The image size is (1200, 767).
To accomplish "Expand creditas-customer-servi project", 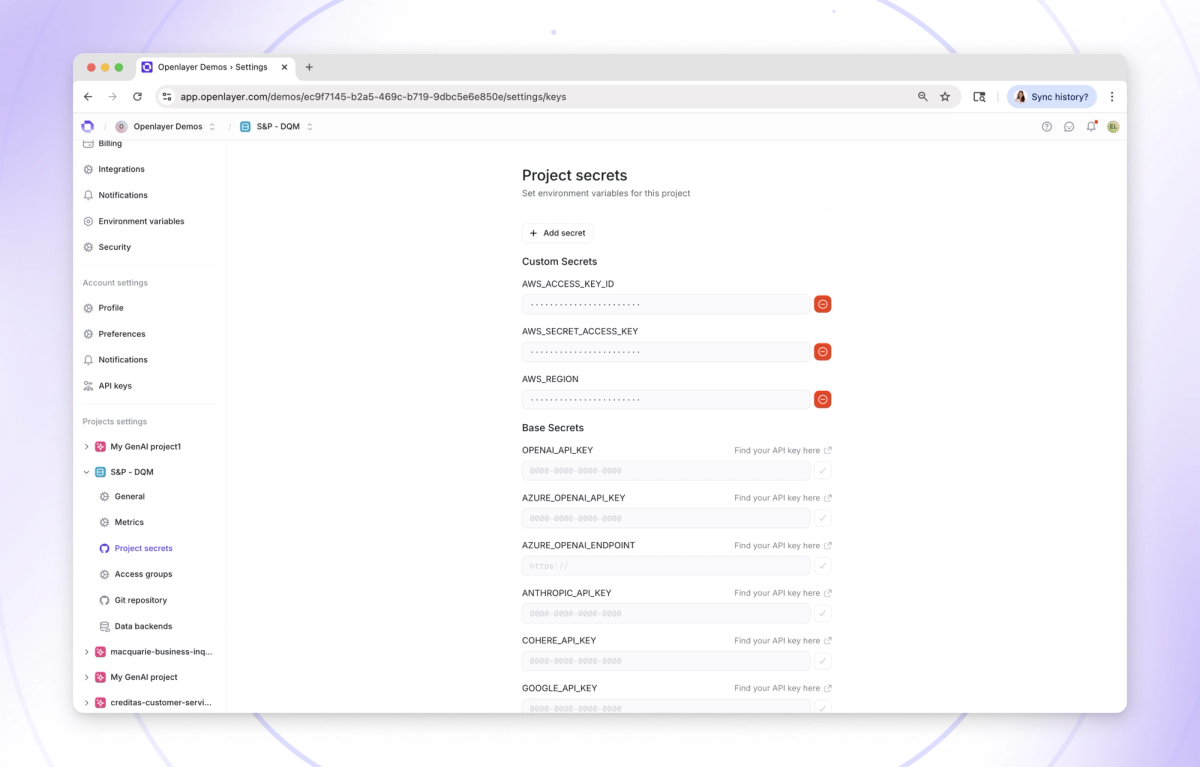I will [86, 703].
